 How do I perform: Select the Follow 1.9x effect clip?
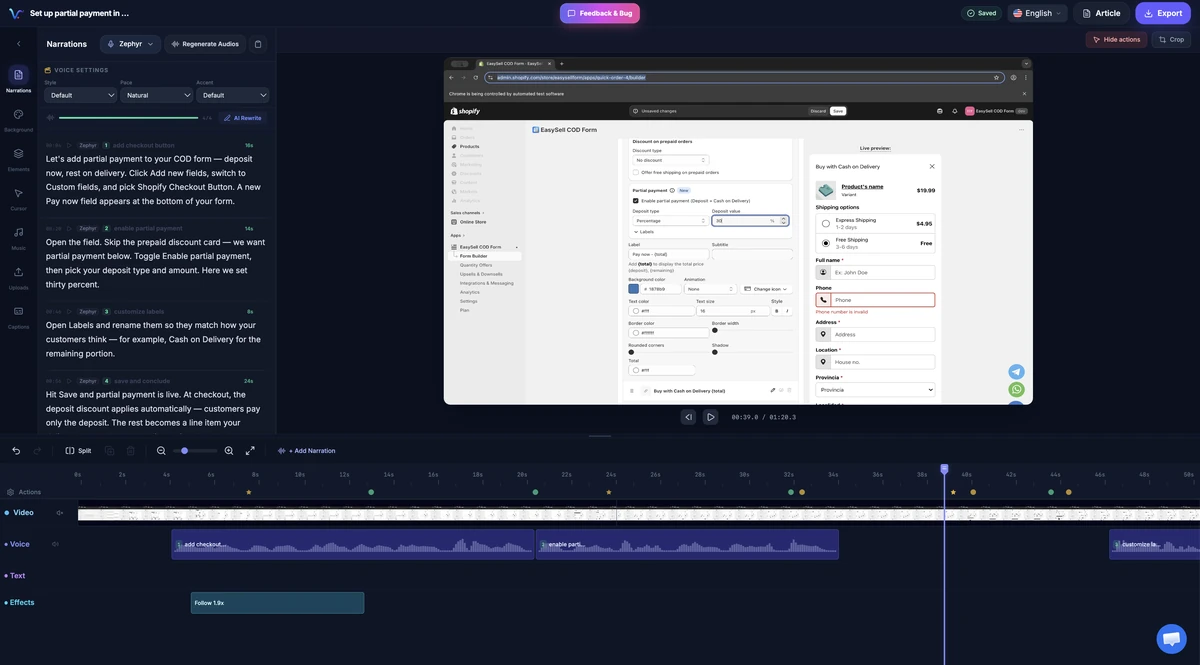277,603
